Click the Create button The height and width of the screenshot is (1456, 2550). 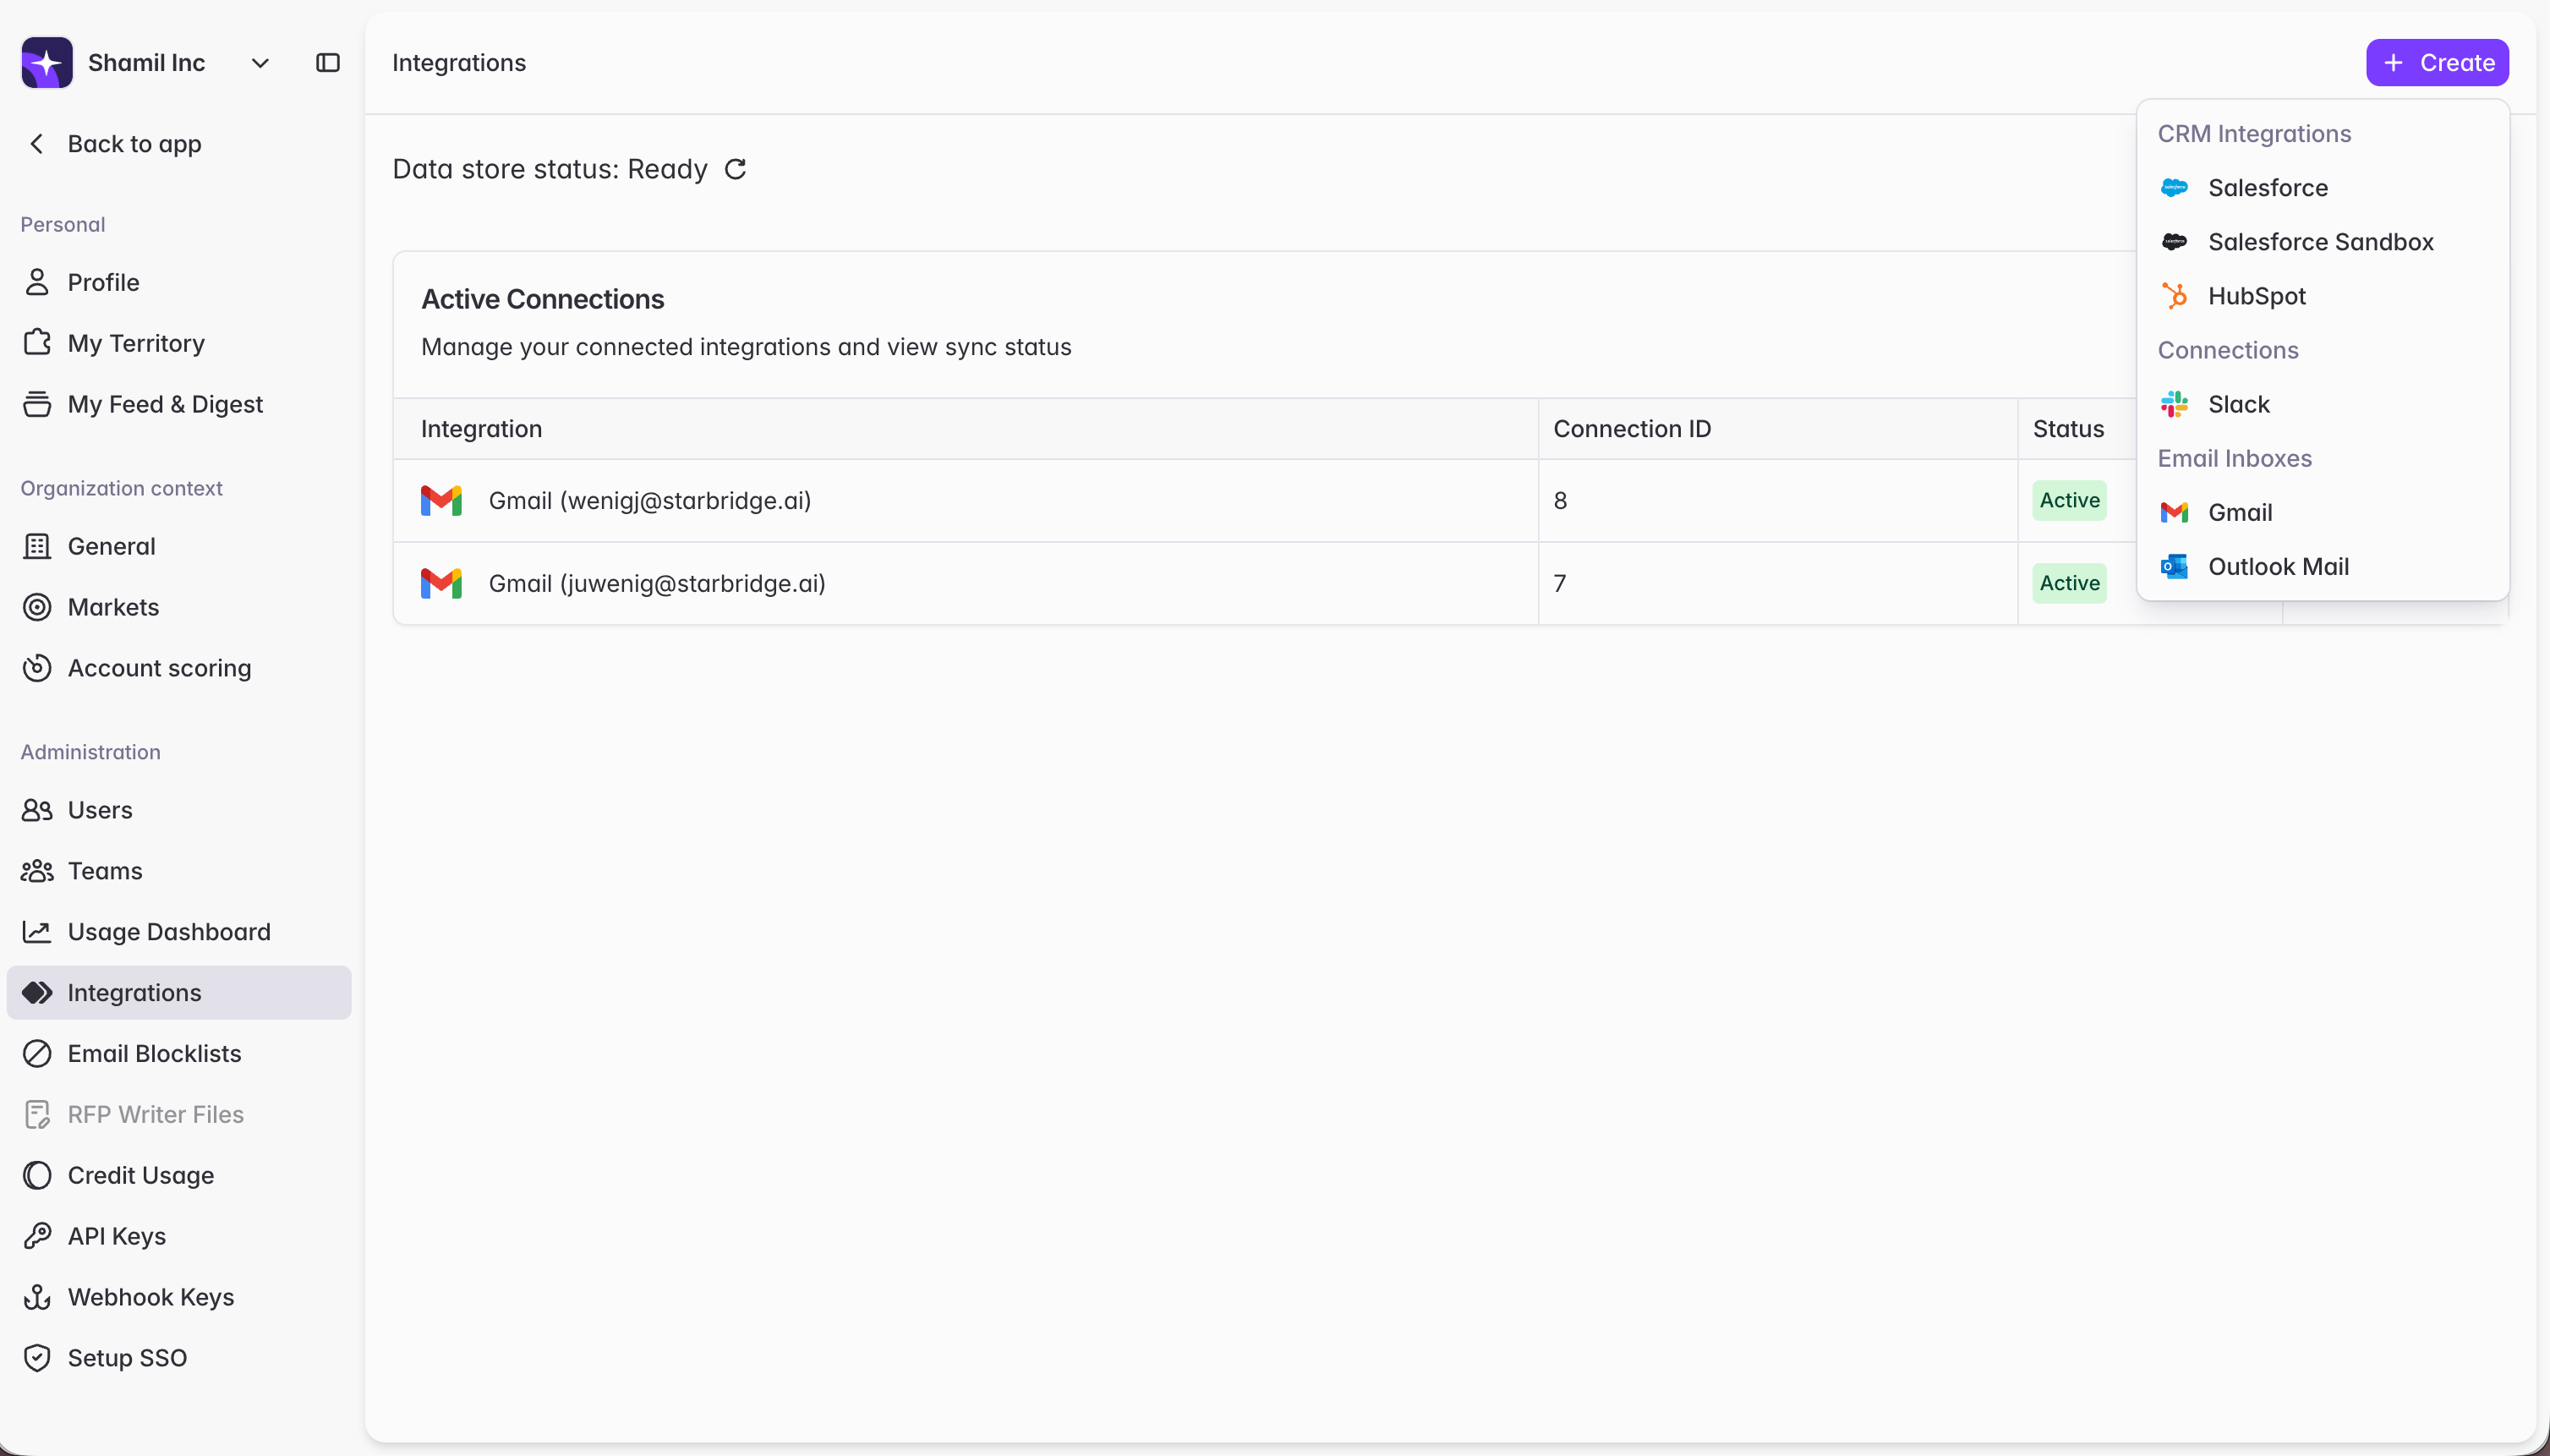[x=2437, y=63]
